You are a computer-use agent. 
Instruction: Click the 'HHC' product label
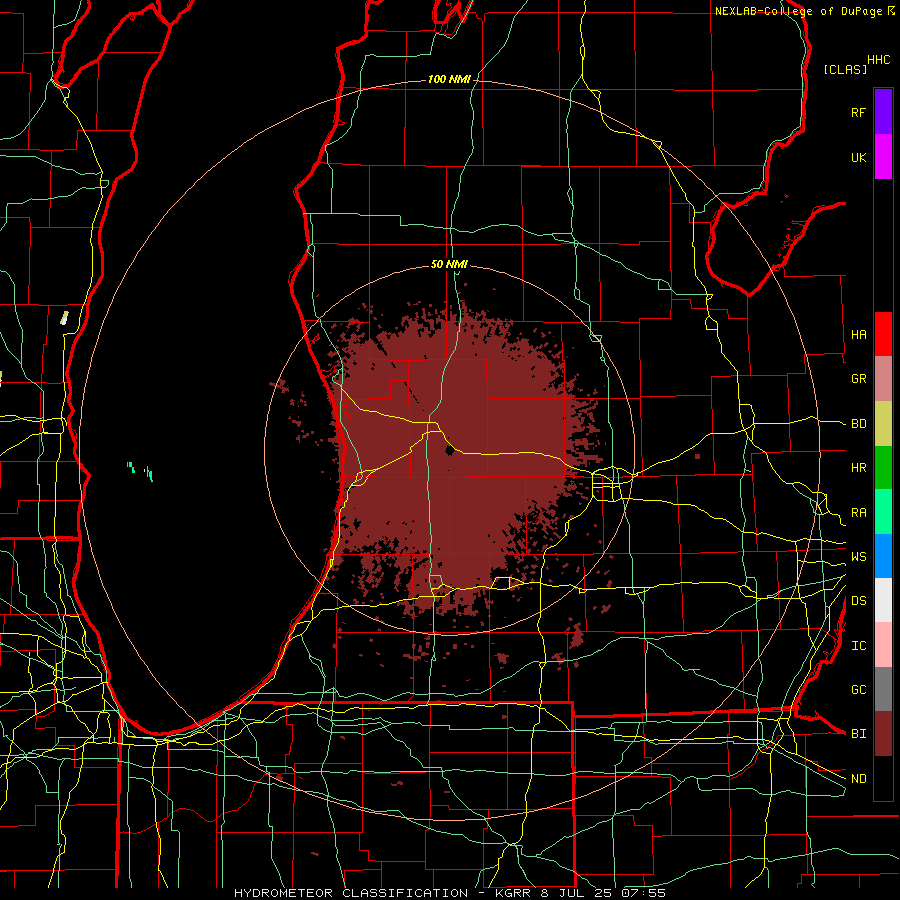879,60
